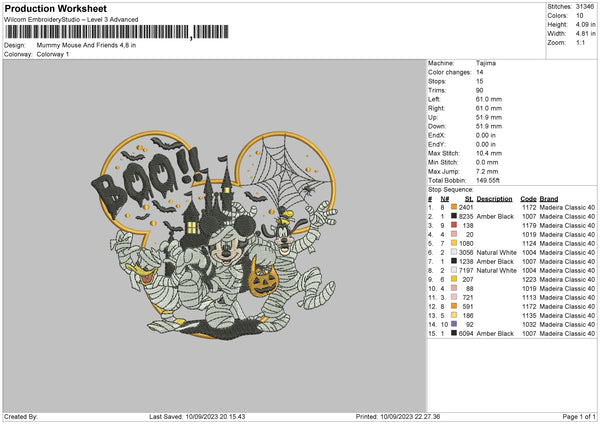This screenshot has height=424, width=600.
Task: Click thread code 1179 in row 3
Action: click(x=529, y=225)
